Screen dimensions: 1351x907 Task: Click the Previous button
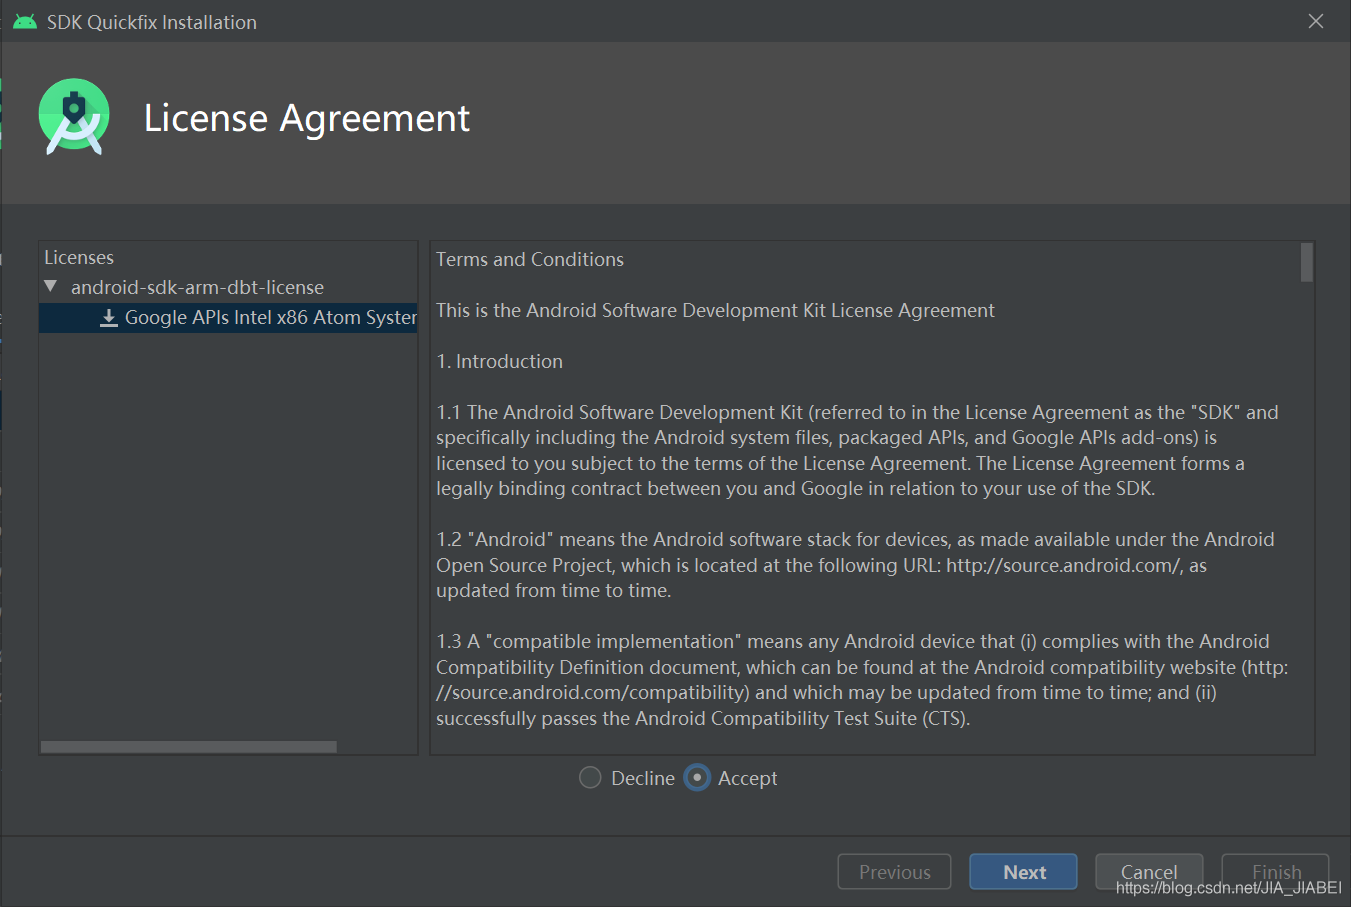894,872
